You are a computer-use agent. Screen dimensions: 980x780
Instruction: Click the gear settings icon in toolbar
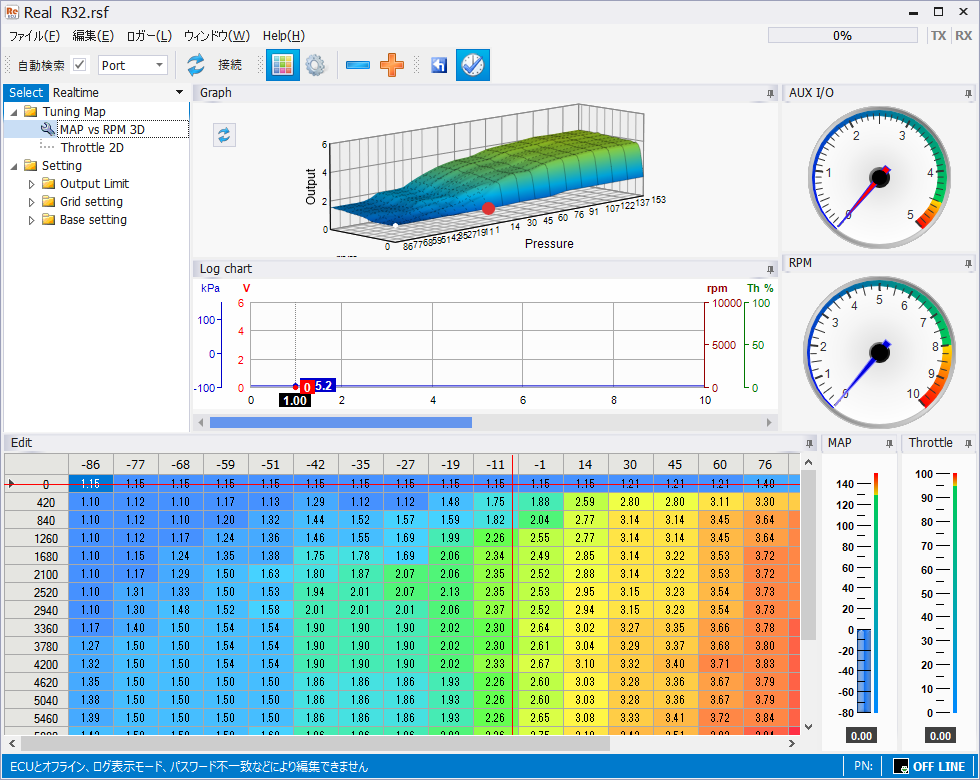tap(316, 65)
